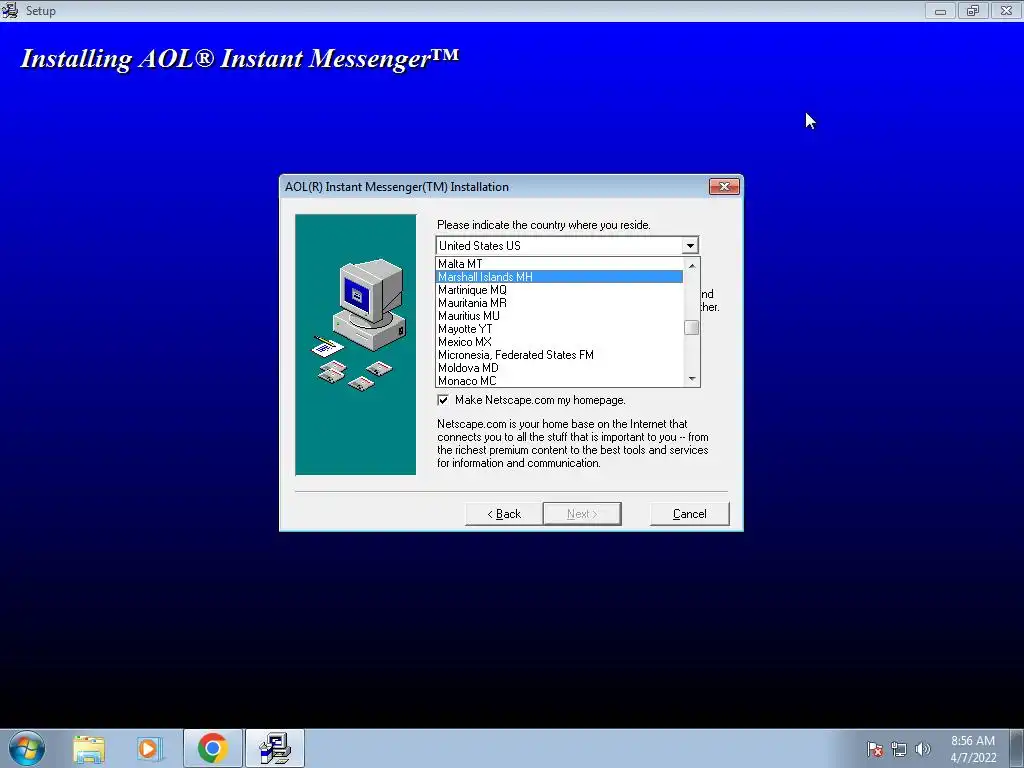This screenshot has height=768, width=1024.
Task: Open network status icon in tray
Action: [899, 749]
